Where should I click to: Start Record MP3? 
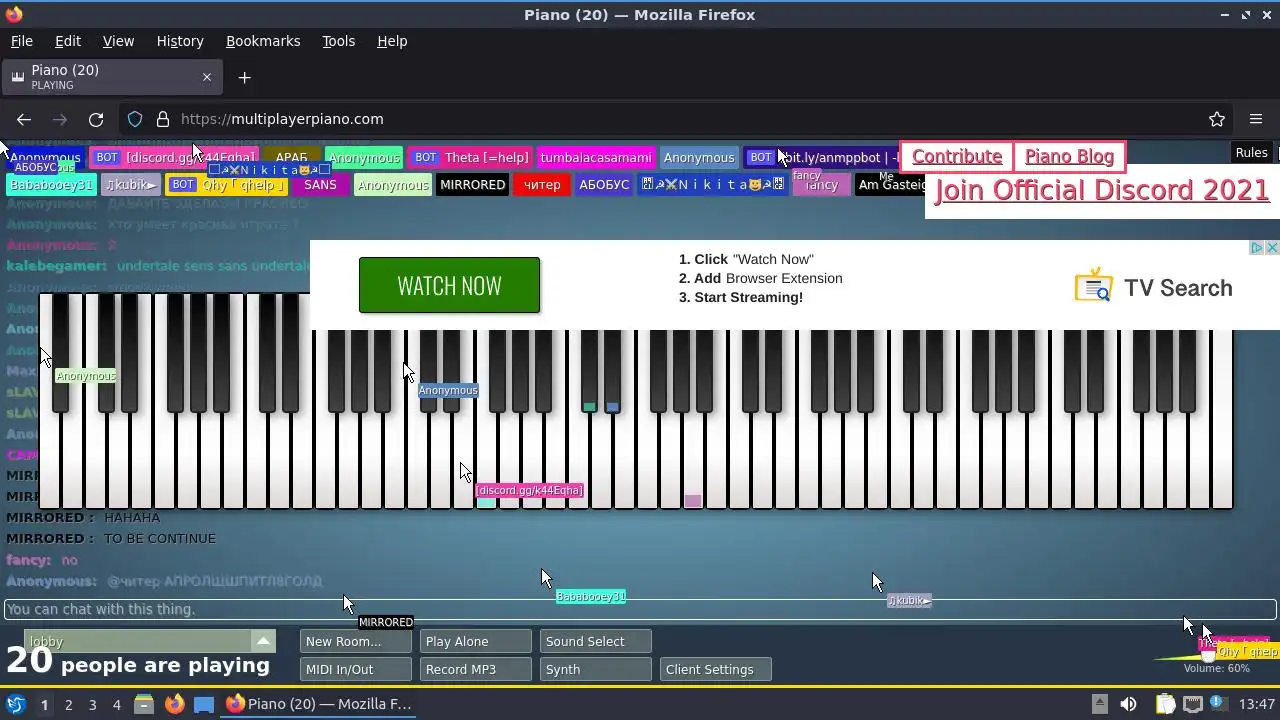476,669
